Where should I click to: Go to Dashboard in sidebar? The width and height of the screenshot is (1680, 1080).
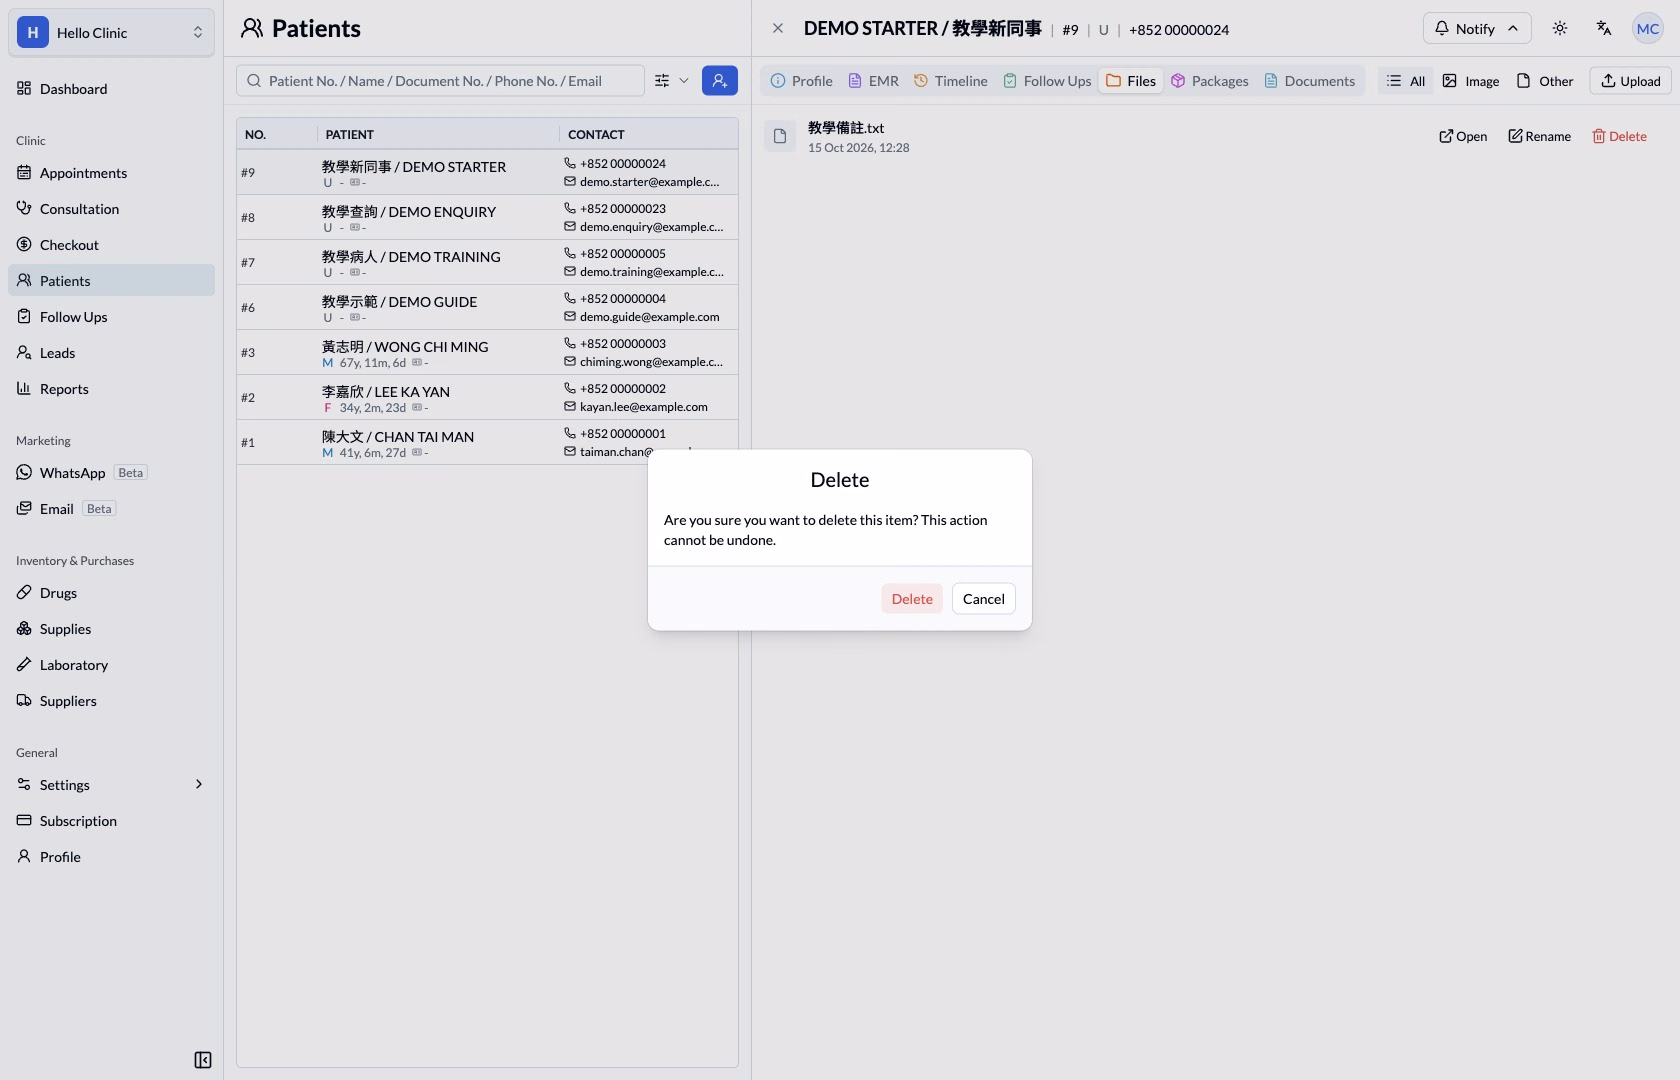111,88
